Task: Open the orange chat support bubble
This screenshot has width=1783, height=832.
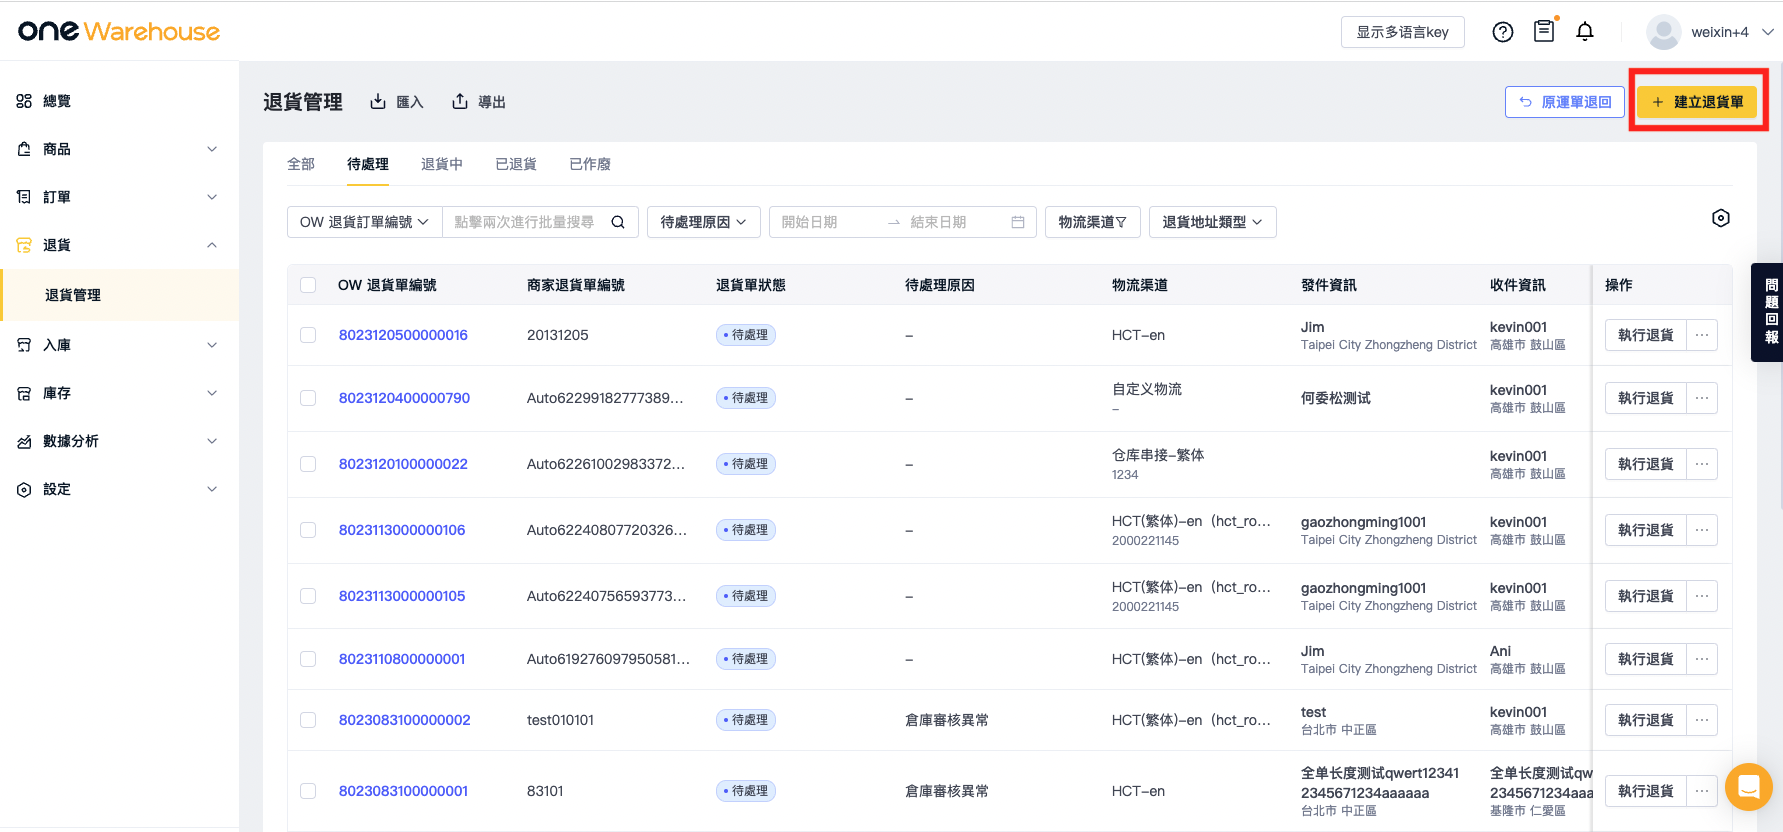Action: pos(1748,786)
